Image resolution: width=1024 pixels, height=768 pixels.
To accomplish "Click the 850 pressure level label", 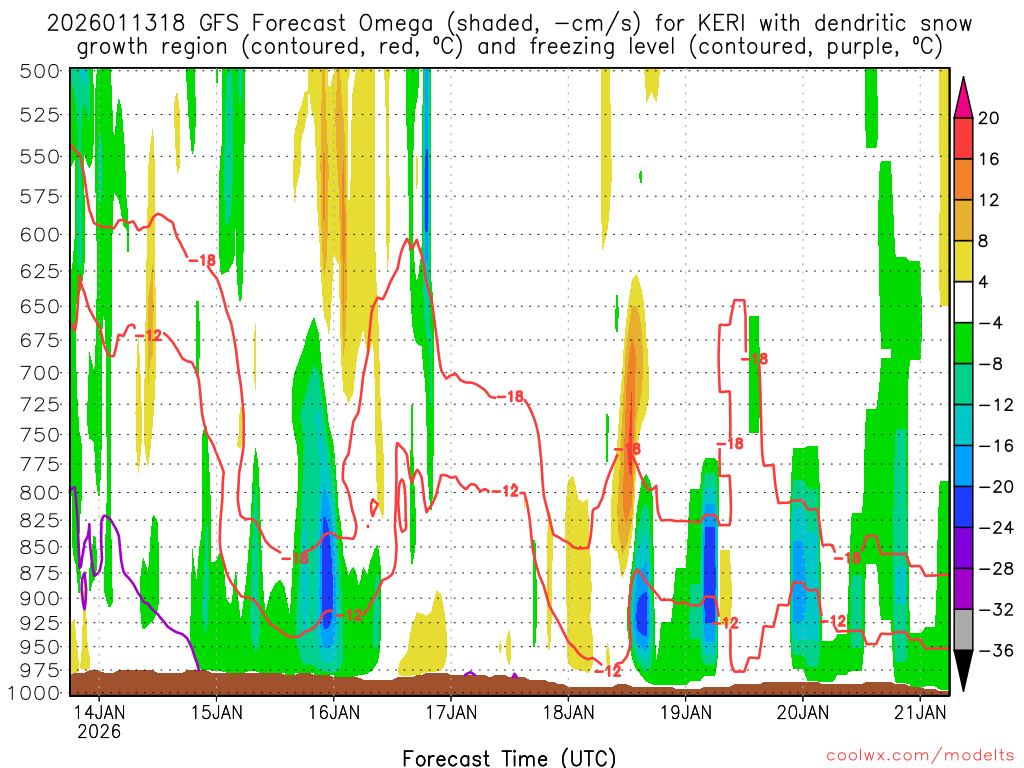I will tap(40, 547).
